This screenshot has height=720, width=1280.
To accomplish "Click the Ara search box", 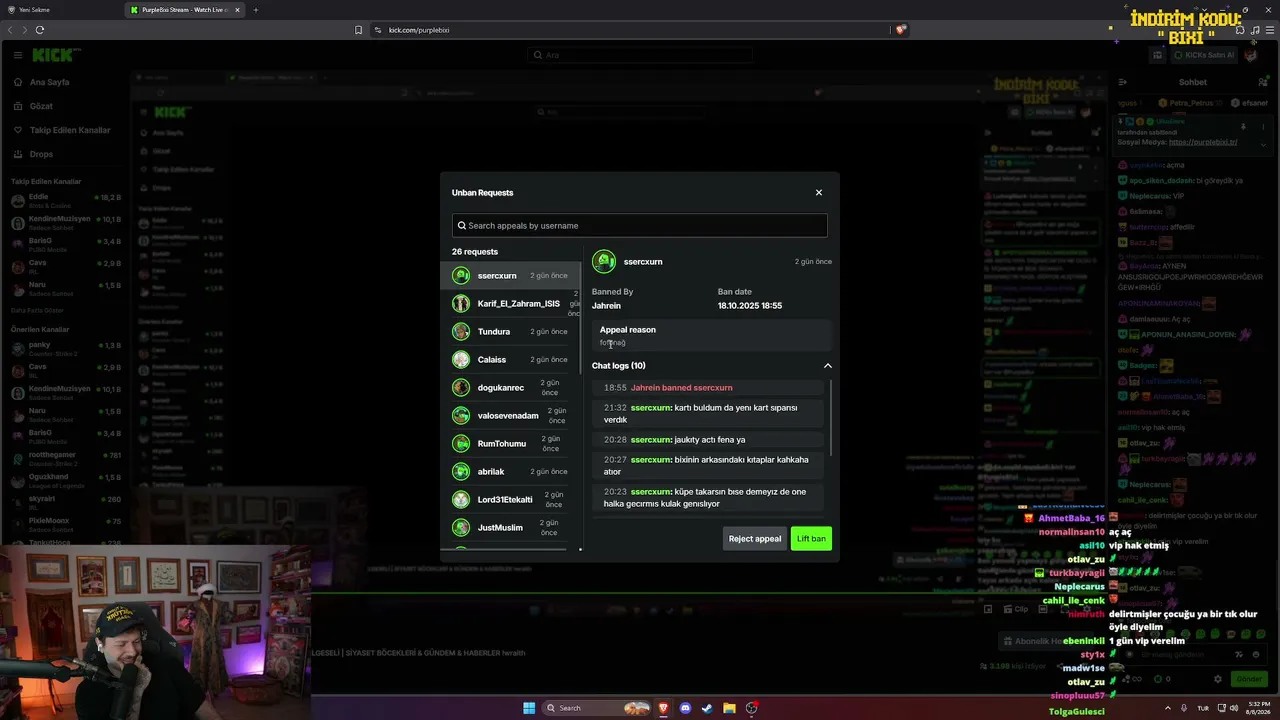I will 640,55.
